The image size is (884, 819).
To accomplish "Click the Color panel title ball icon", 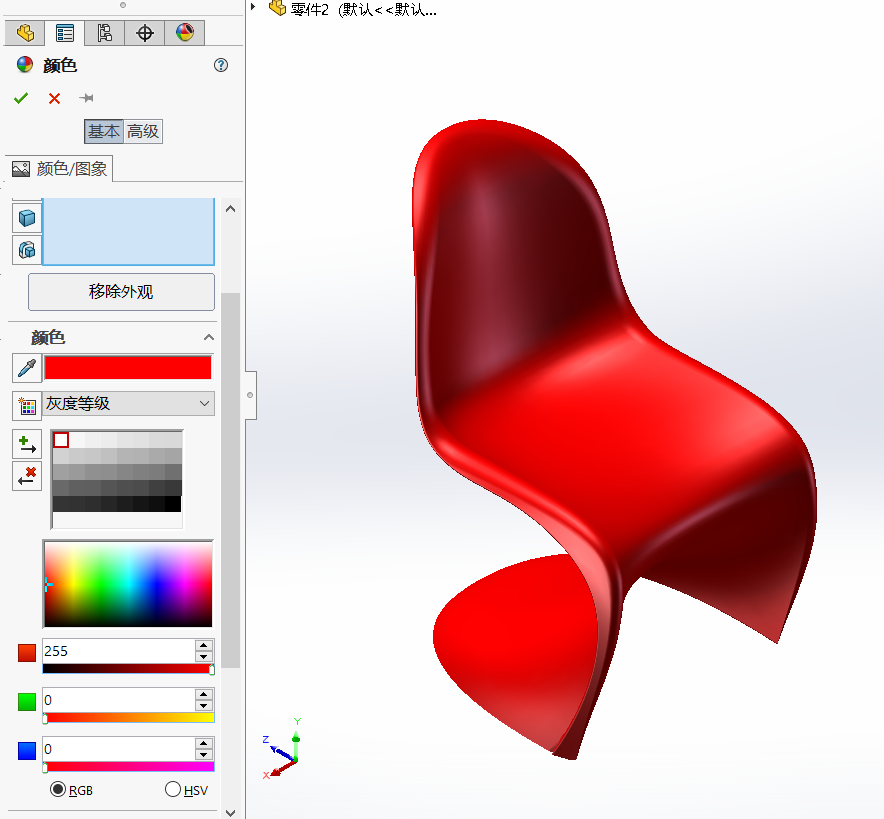I will 25,65.
